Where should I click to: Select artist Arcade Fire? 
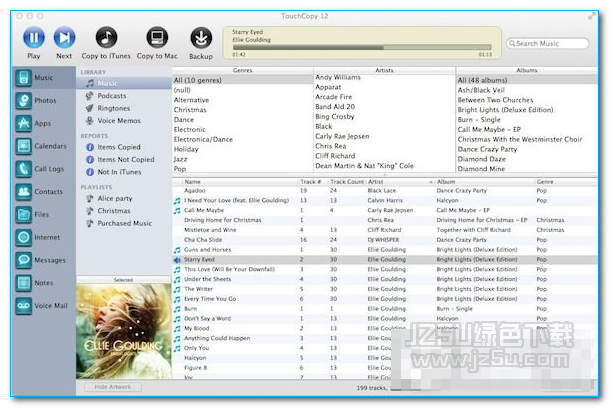[384, 97]
